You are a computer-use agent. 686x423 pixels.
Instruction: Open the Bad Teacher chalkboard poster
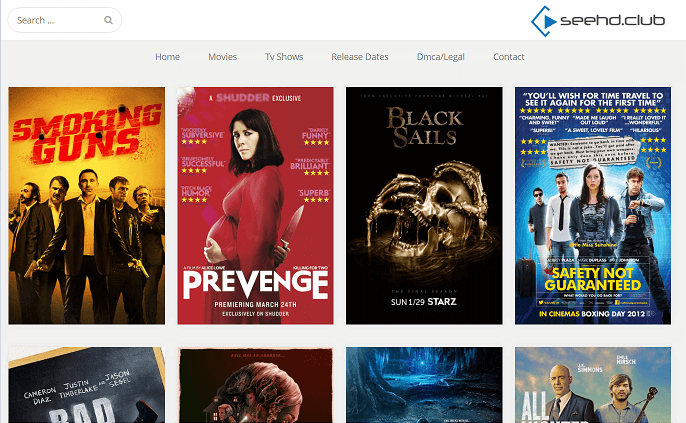[x=87, y=385]
